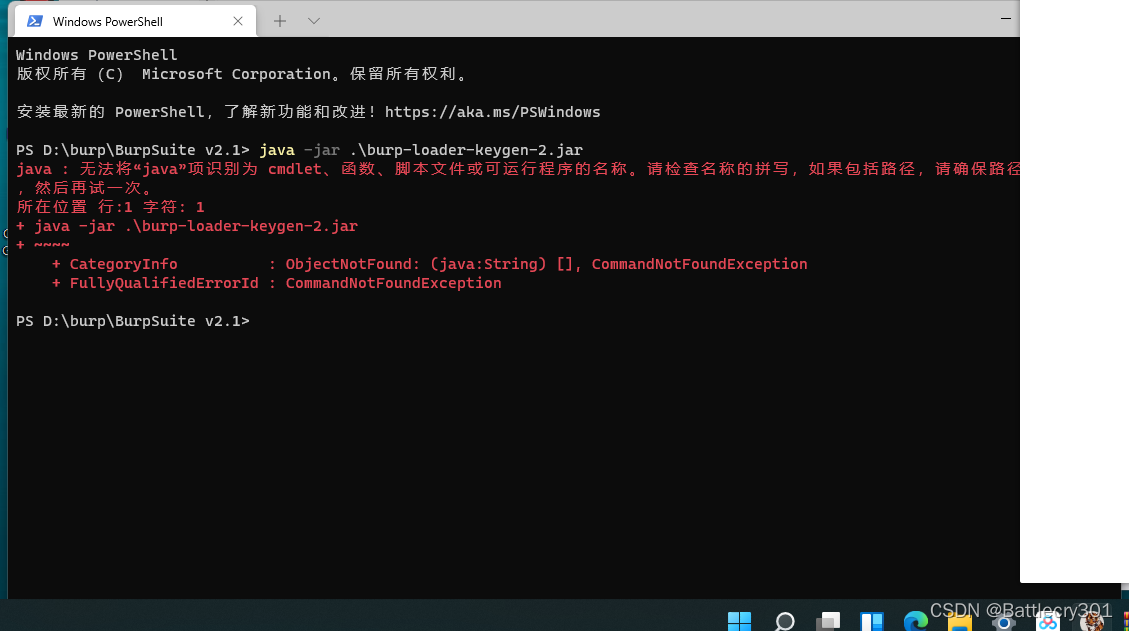Click the red '+ java -jar .\burp-loader-keygen-2.jar' line
The width and height of the screenshot is (1129, 631).
tap(186, 226)
